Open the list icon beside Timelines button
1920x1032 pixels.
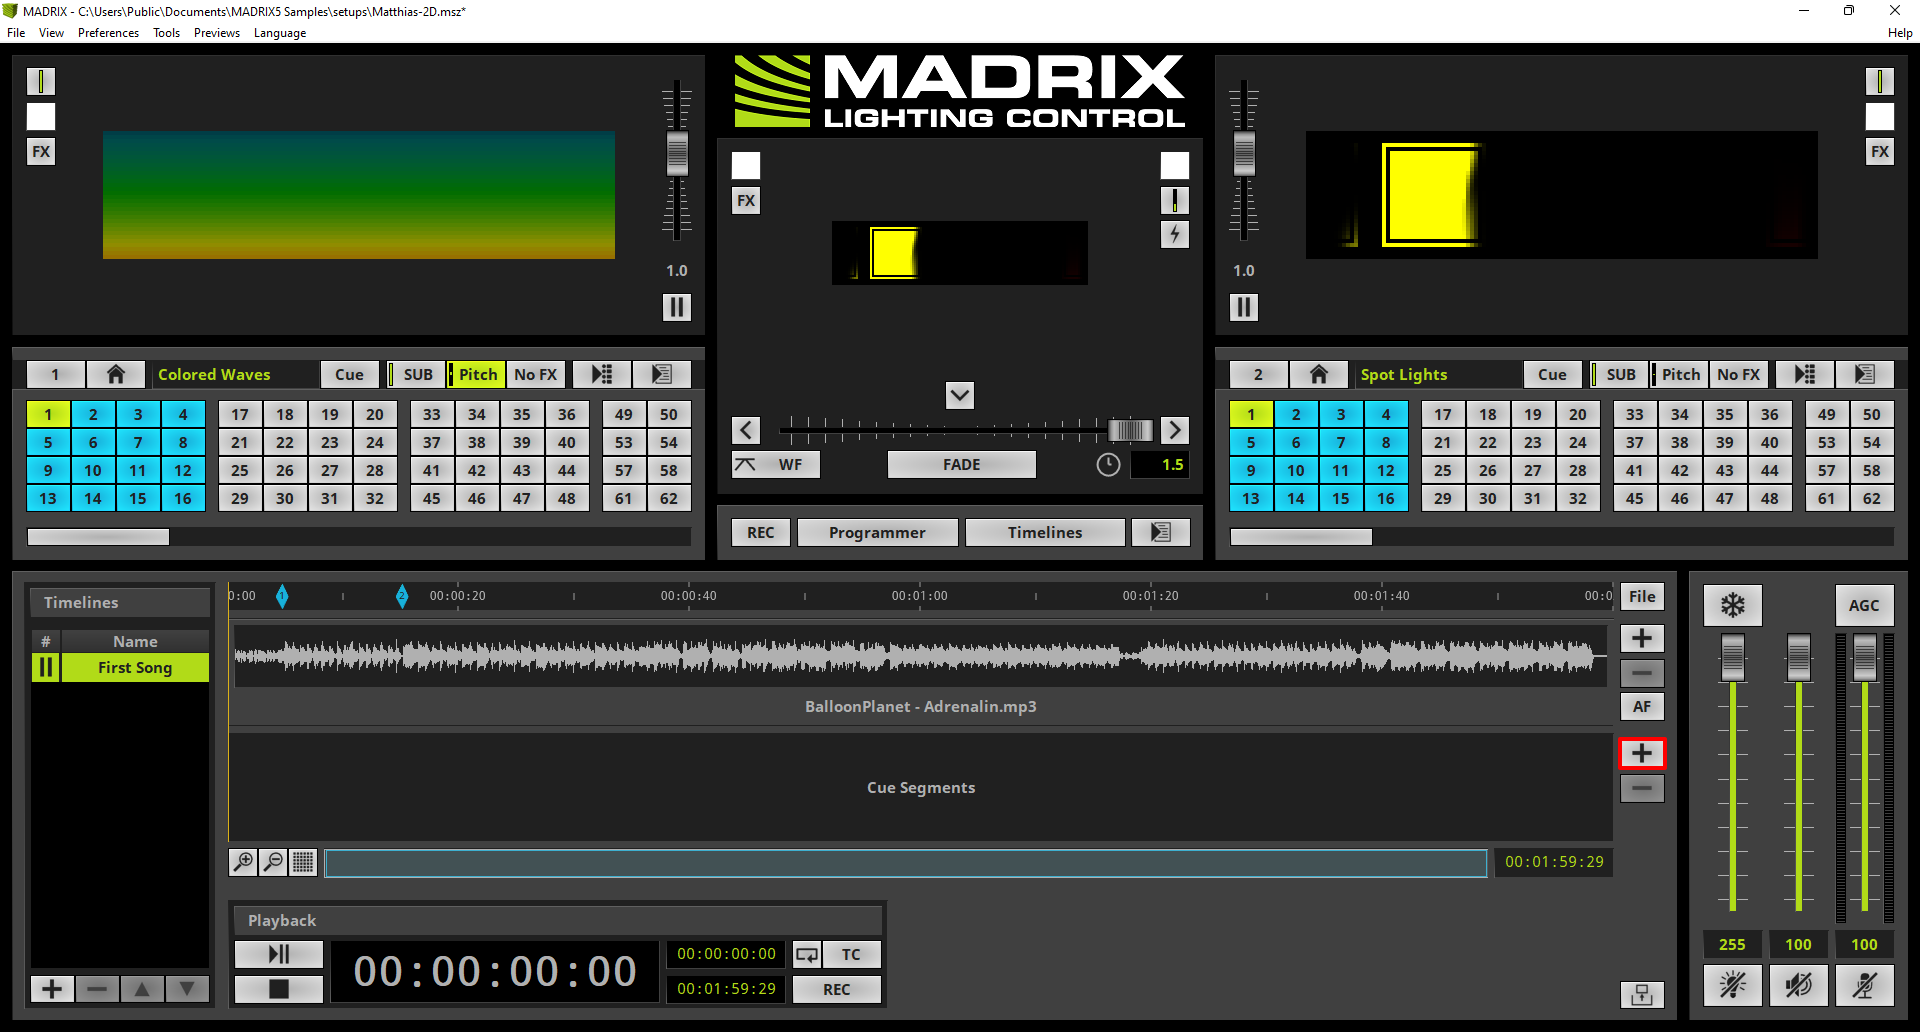(1160, 532)
